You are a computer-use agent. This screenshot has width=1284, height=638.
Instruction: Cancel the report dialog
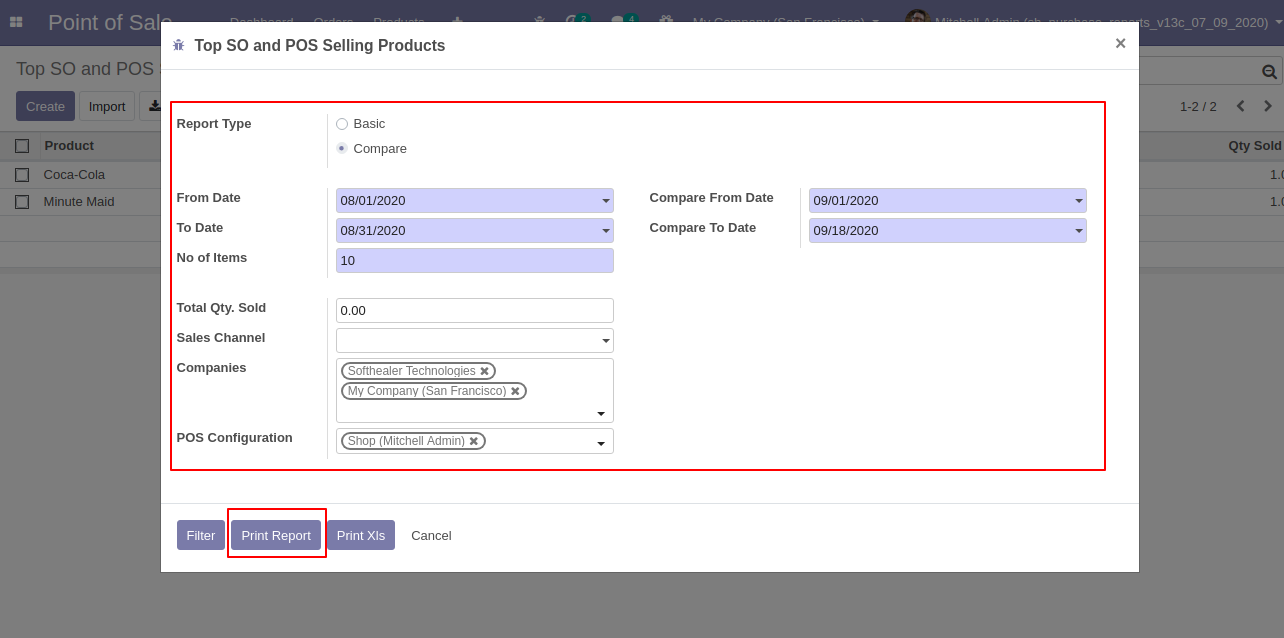coord(431,535)
